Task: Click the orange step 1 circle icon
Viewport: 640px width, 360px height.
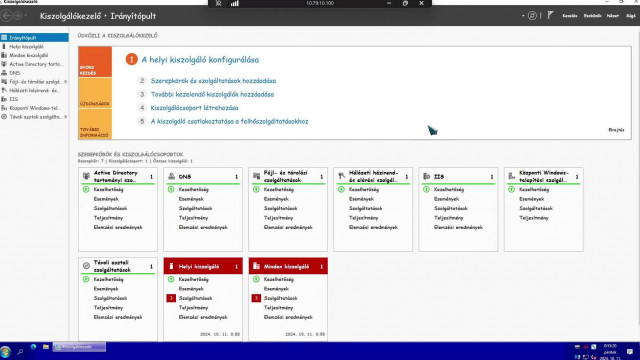Action: (131, 60)
